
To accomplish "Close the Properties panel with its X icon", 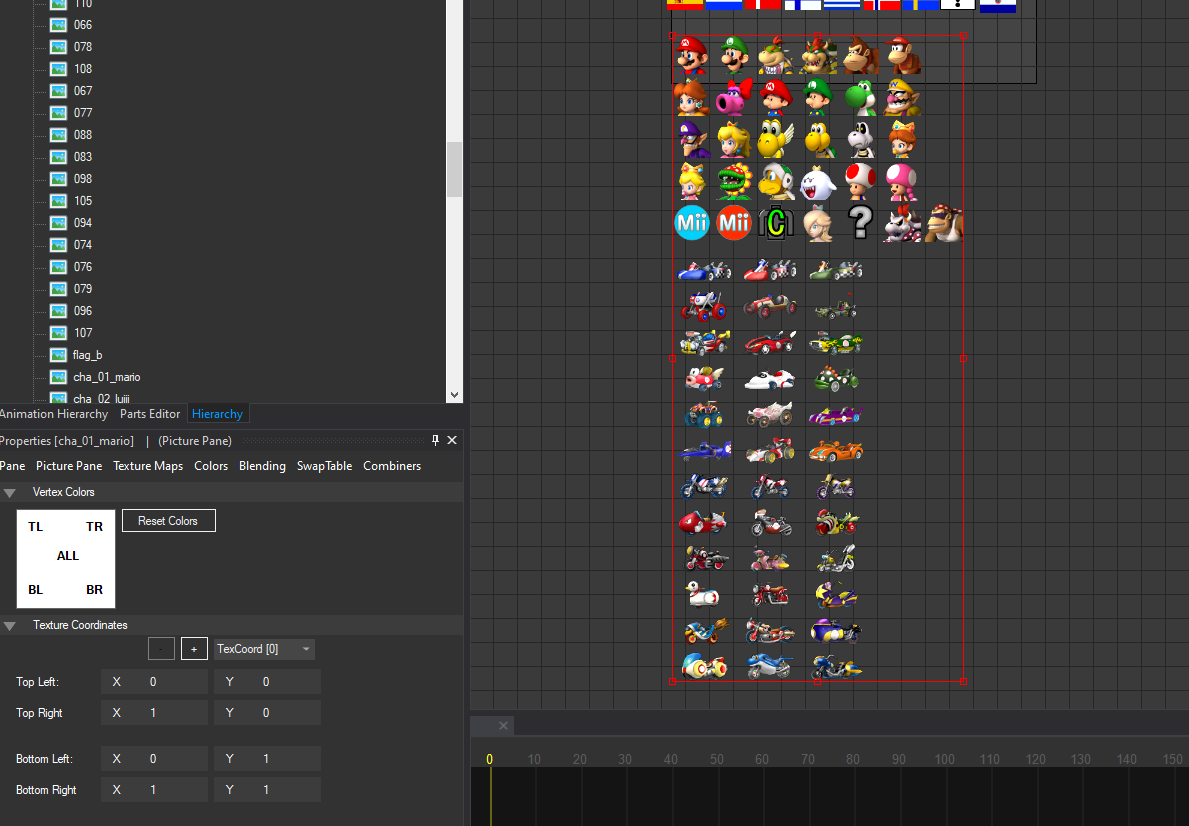I will pyautogui.click(x=452, y=440).
